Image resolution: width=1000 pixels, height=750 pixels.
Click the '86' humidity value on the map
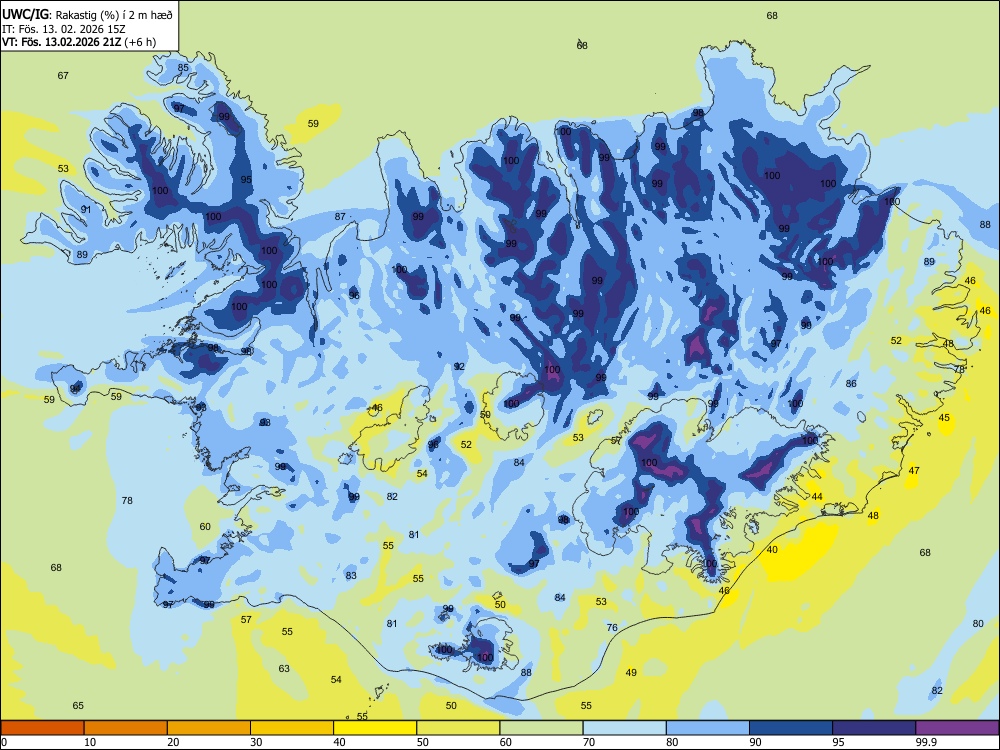(851, 383)
